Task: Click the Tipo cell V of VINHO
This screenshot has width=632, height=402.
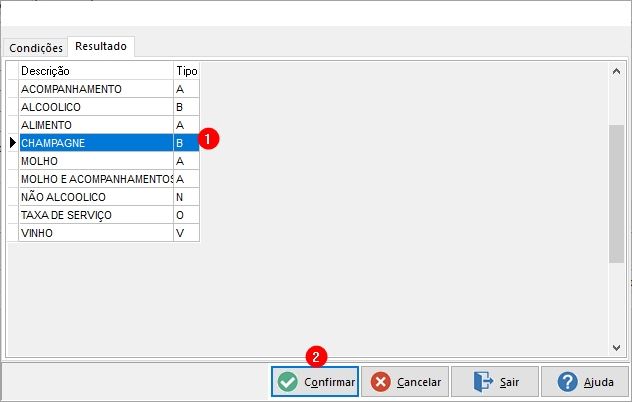Action: 187,233
